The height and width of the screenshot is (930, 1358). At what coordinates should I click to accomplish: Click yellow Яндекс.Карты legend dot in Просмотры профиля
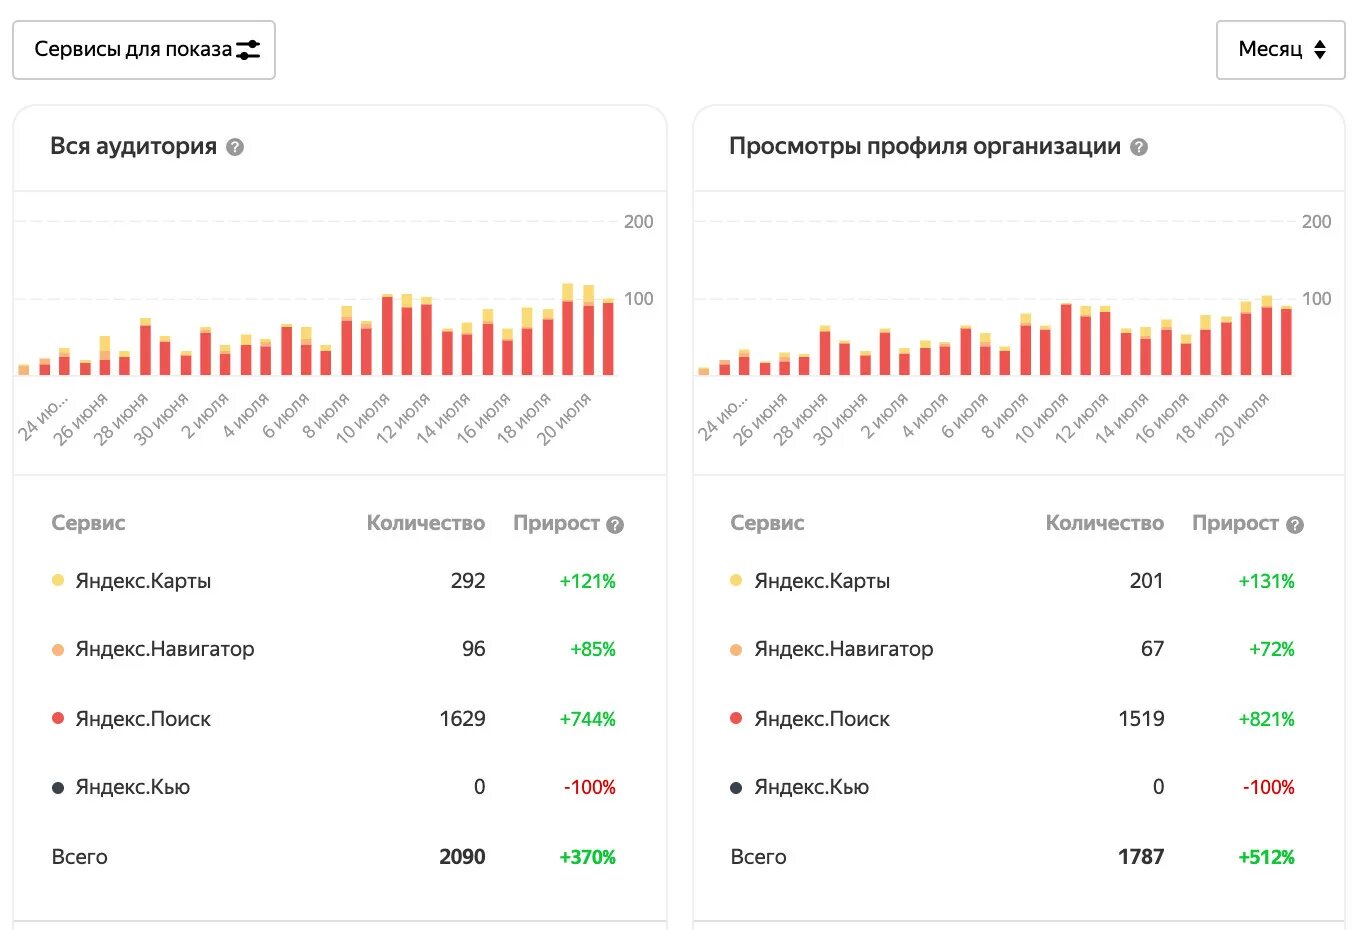coord(736,580)
